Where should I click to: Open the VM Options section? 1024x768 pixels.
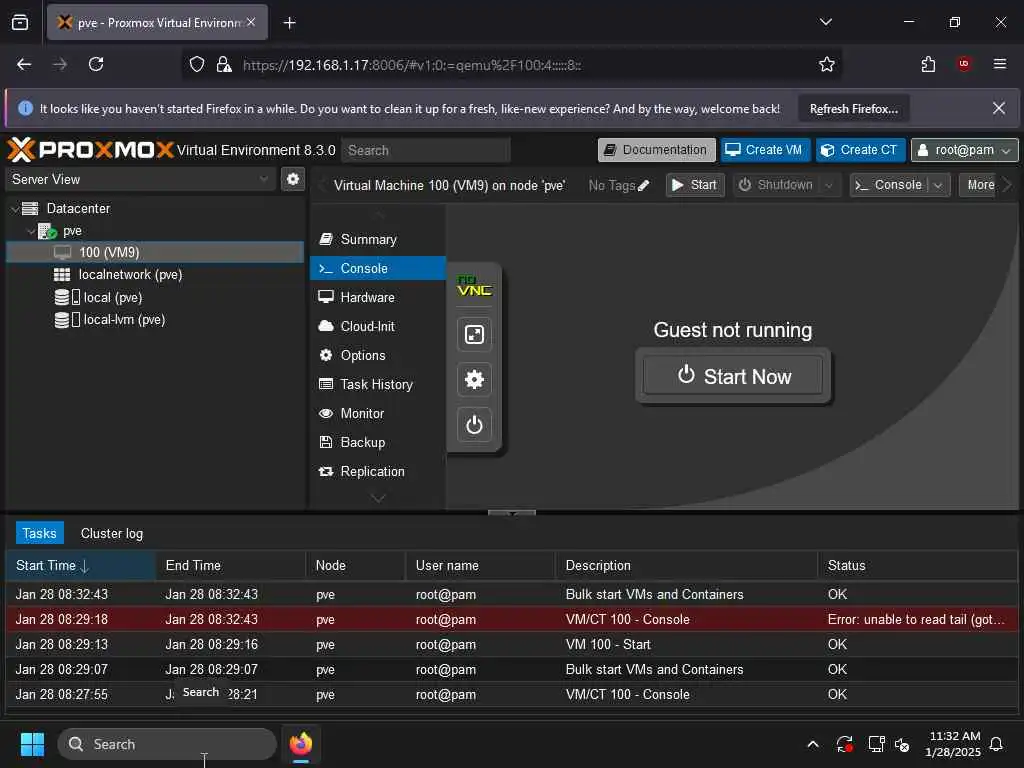[x=377, y=355]
